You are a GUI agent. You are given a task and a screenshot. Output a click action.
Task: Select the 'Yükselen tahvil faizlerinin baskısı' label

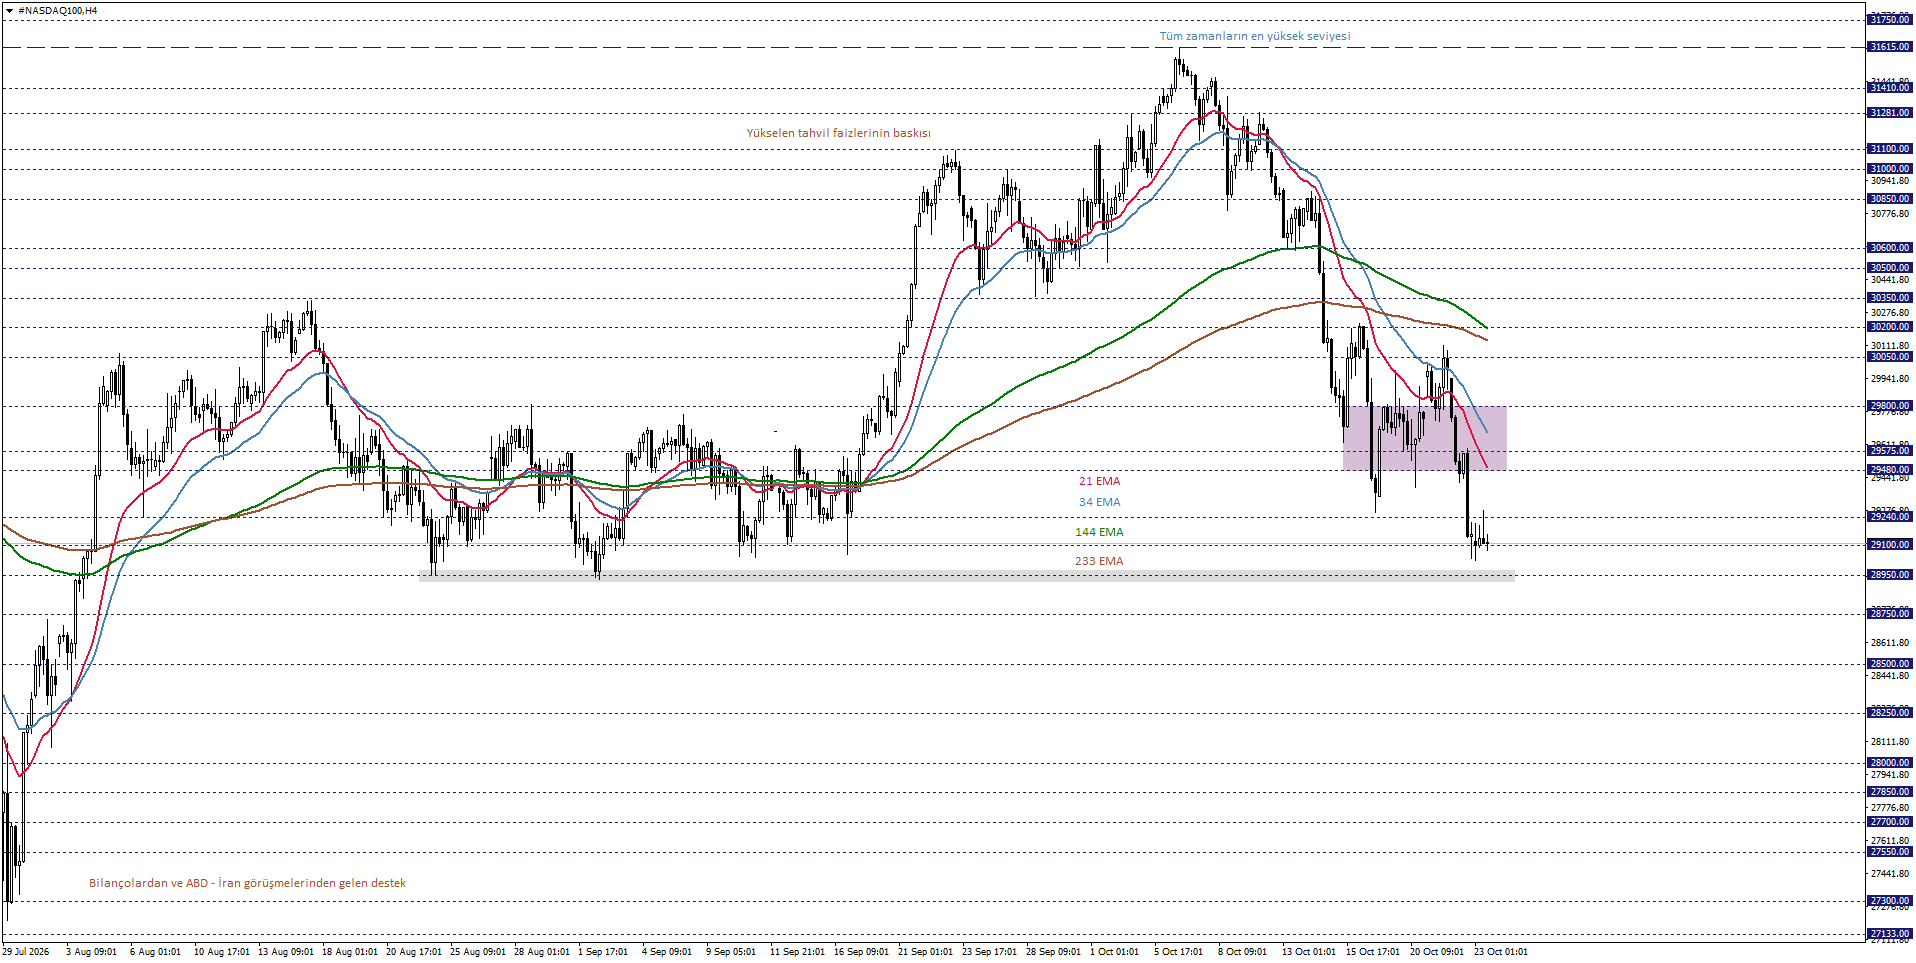click(838, 133)
